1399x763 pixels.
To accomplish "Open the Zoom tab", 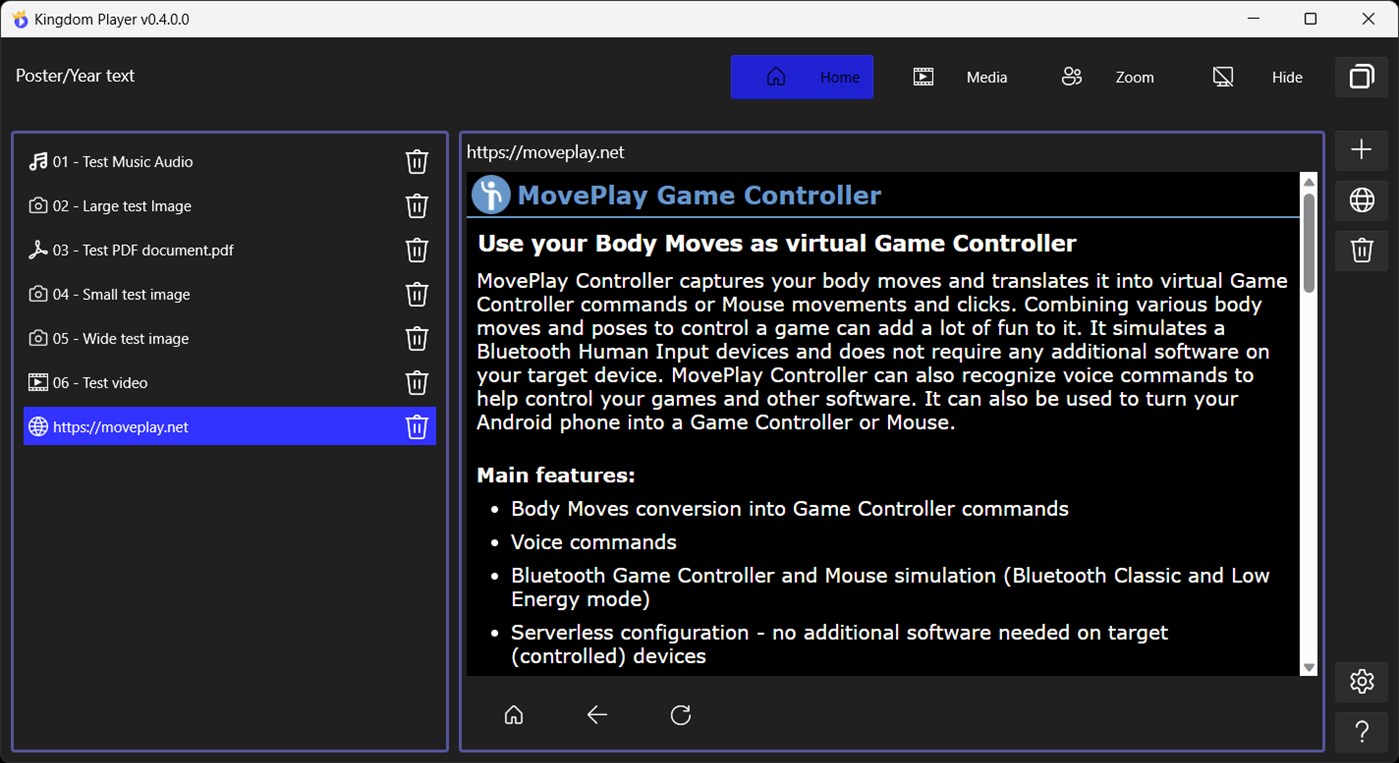I will pos(1108,77).
